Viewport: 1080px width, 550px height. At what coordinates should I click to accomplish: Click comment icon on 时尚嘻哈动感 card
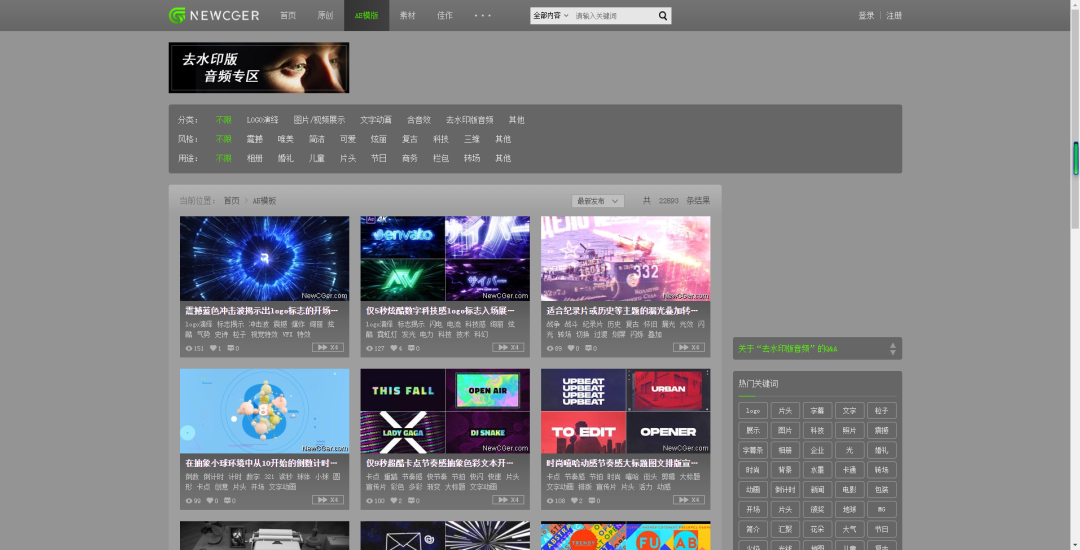[x=591, y=500]
